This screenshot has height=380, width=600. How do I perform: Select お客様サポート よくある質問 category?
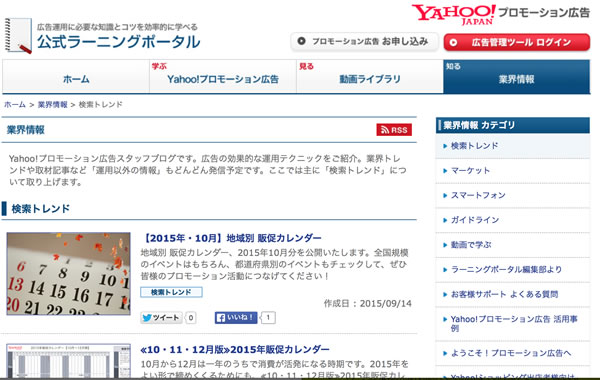point(513,294)
